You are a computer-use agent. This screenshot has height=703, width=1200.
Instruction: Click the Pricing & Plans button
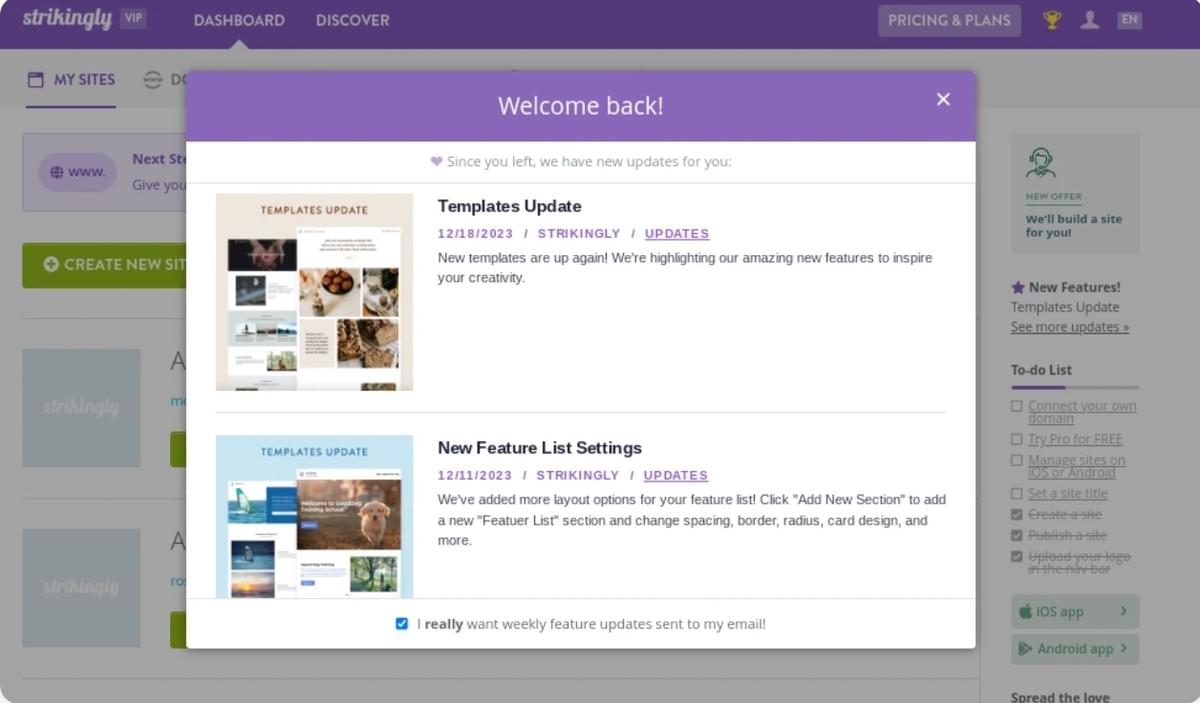click(x=949, y=20)
